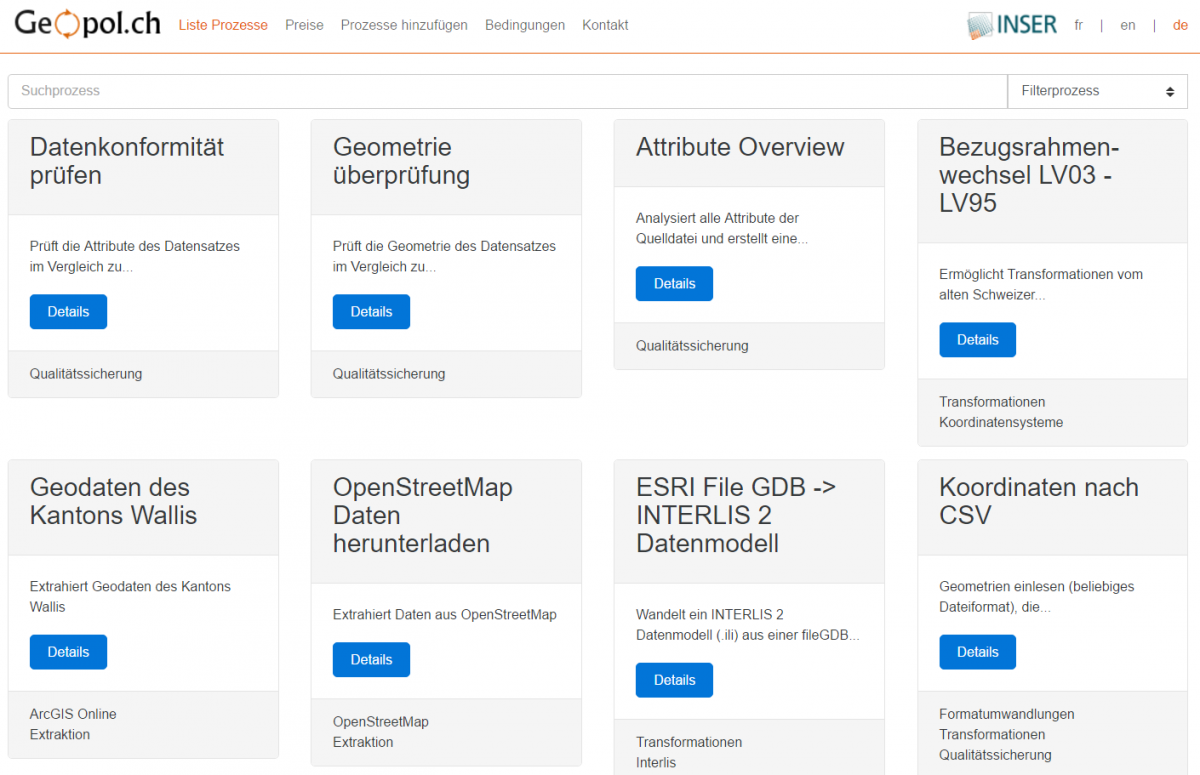Click Qualitätssicherung tag under Geometrie überprüfung
Image resolution: width=1200 pixels, height=775 pixels.
point(389,374)
